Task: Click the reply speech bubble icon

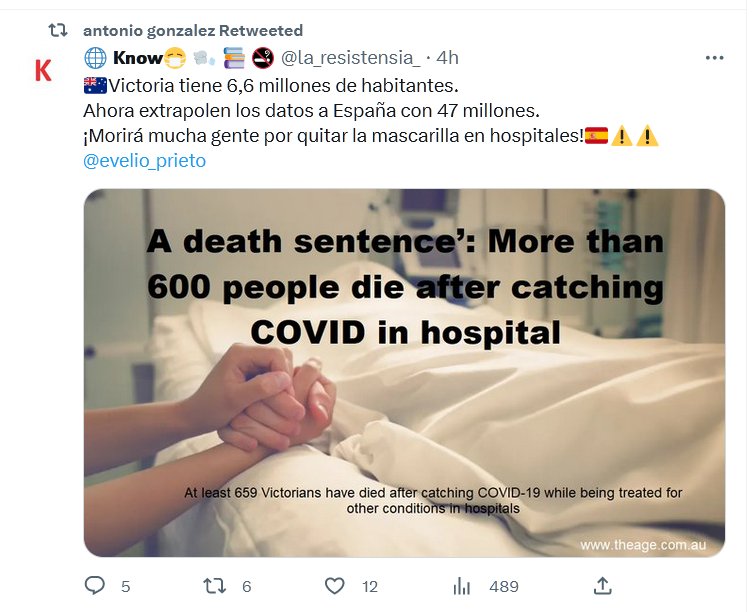Action: [x=95, y=586]
